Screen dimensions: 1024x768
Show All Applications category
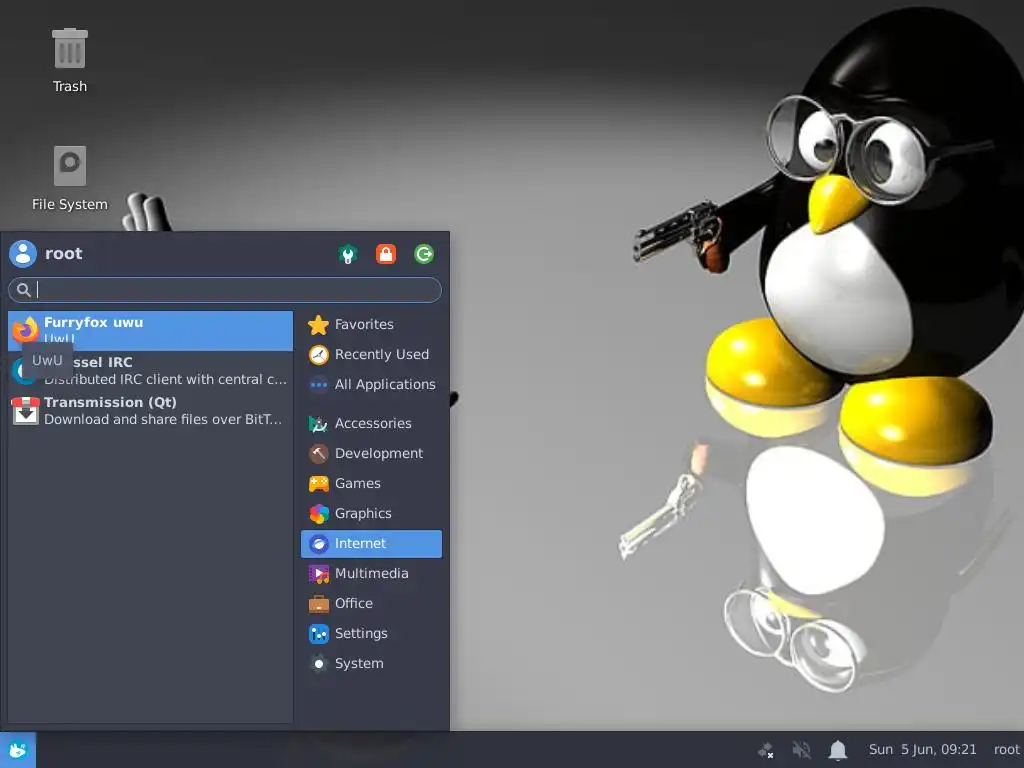tap(371, 385)
